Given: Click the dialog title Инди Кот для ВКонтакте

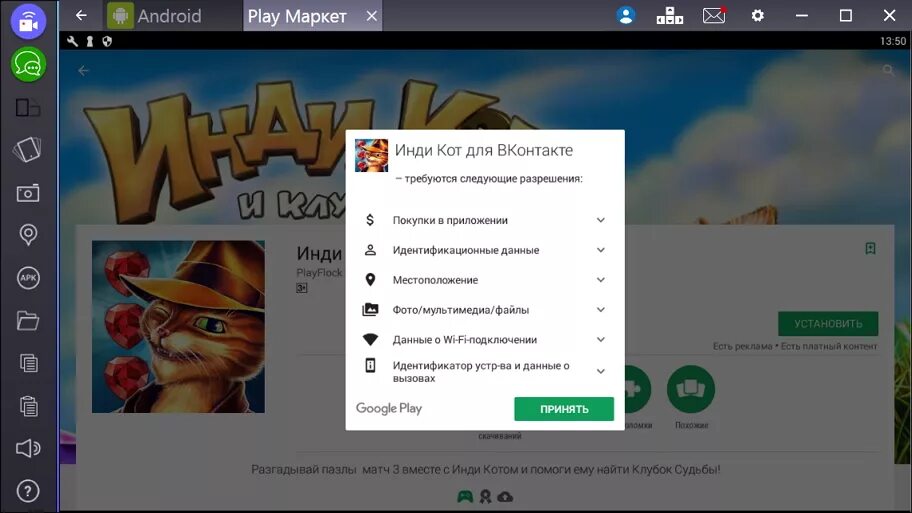Looking at the screenshot, I should click(x=484, y=150).
